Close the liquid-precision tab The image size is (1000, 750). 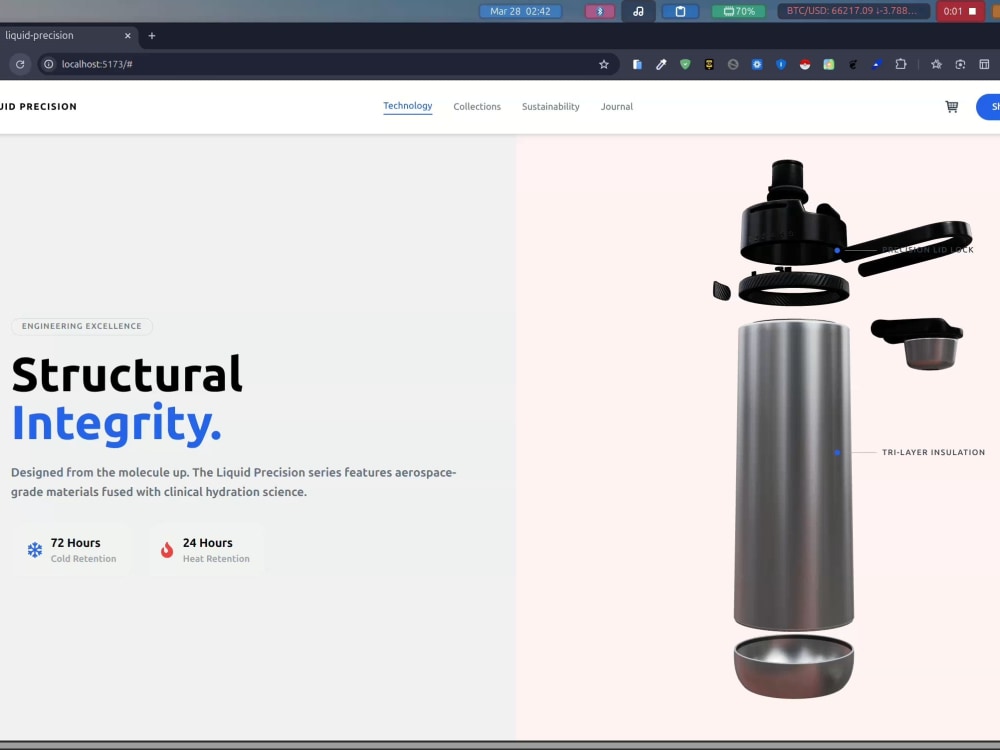click(x=128, y=36)
